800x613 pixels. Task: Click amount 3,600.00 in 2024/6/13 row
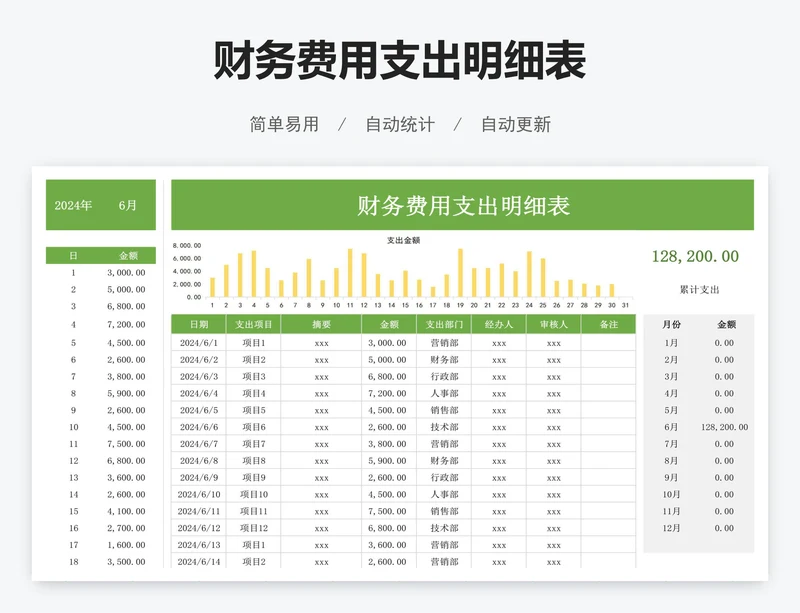click(387, 545)
